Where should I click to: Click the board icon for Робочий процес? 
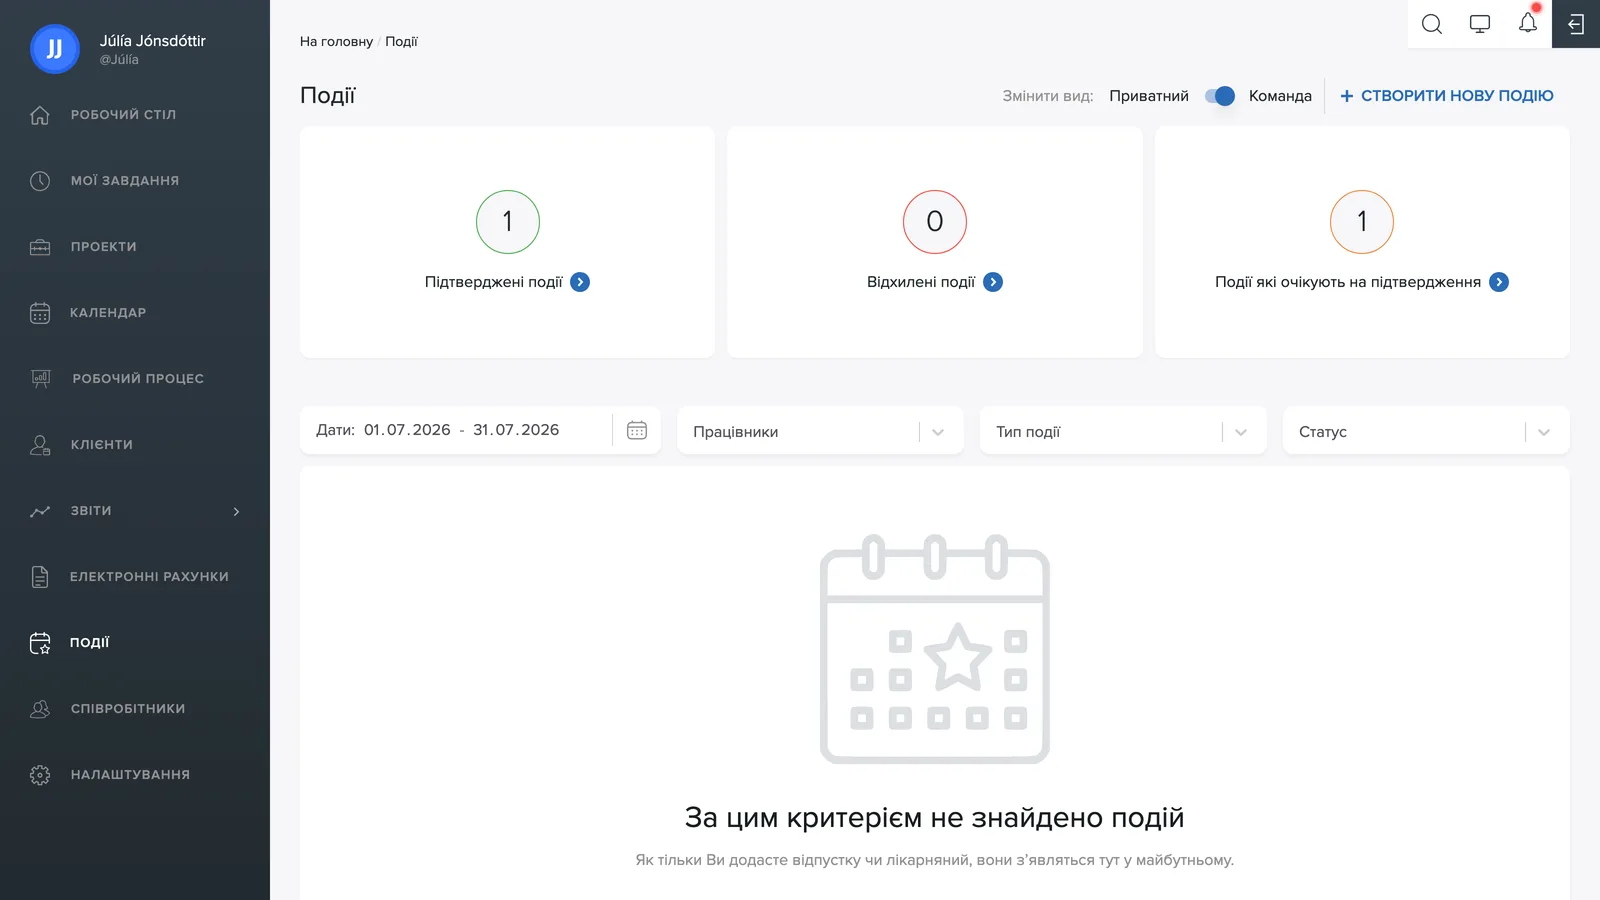pos(41,379)
